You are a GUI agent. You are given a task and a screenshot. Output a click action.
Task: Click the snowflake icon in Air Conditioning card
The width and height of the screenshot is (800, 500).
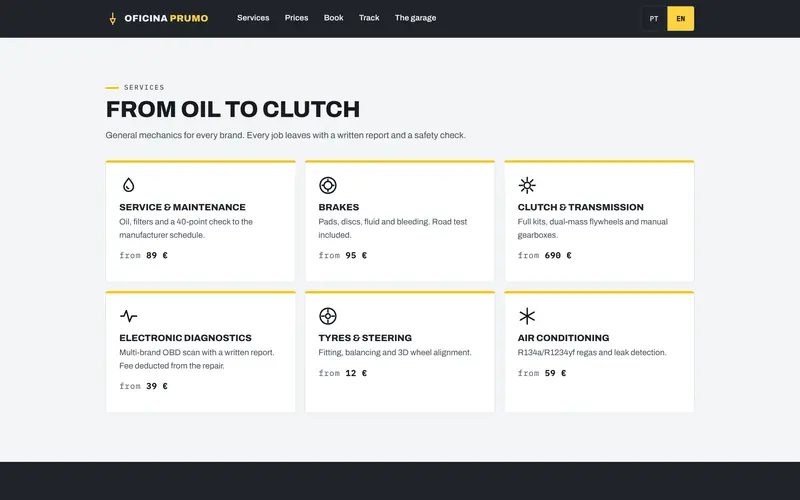527,316
